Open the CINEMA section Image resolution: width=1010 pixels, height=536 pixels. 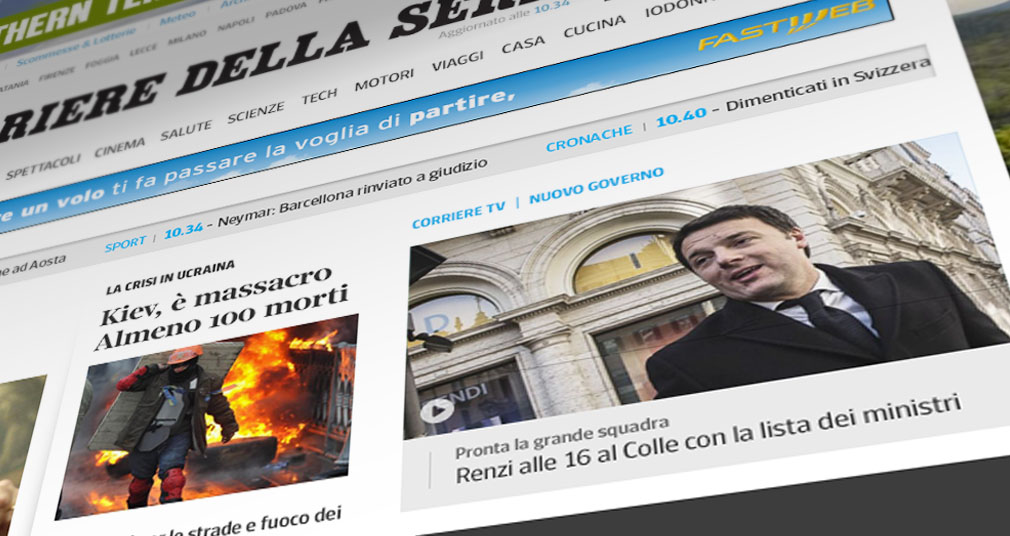(x=120, y=147)
